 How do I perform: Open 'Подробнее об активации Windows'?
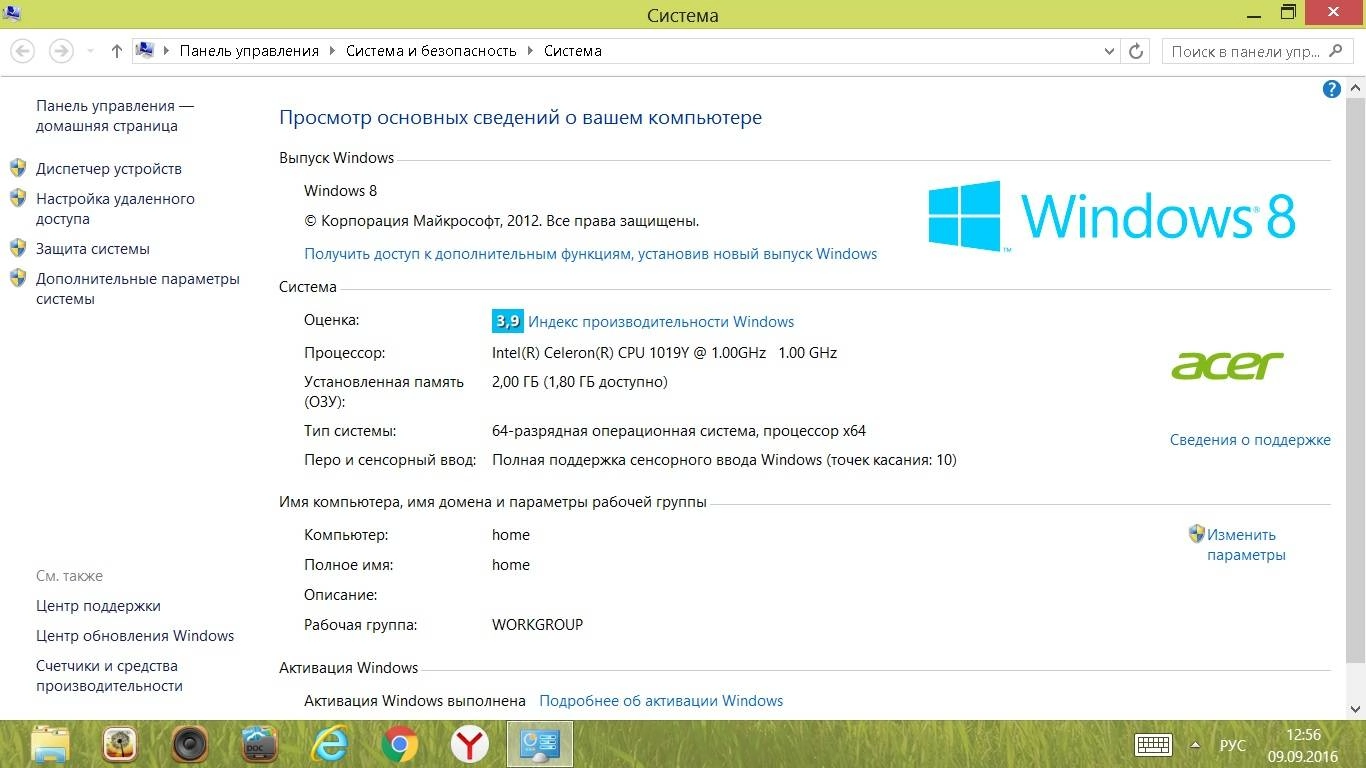pos(661,701)
